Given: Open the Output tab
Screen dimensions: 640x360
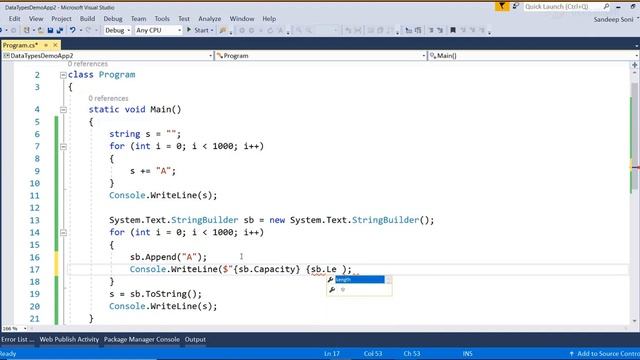Looking at the screenshot, I should pyautogui.click(x=195, y=340).
